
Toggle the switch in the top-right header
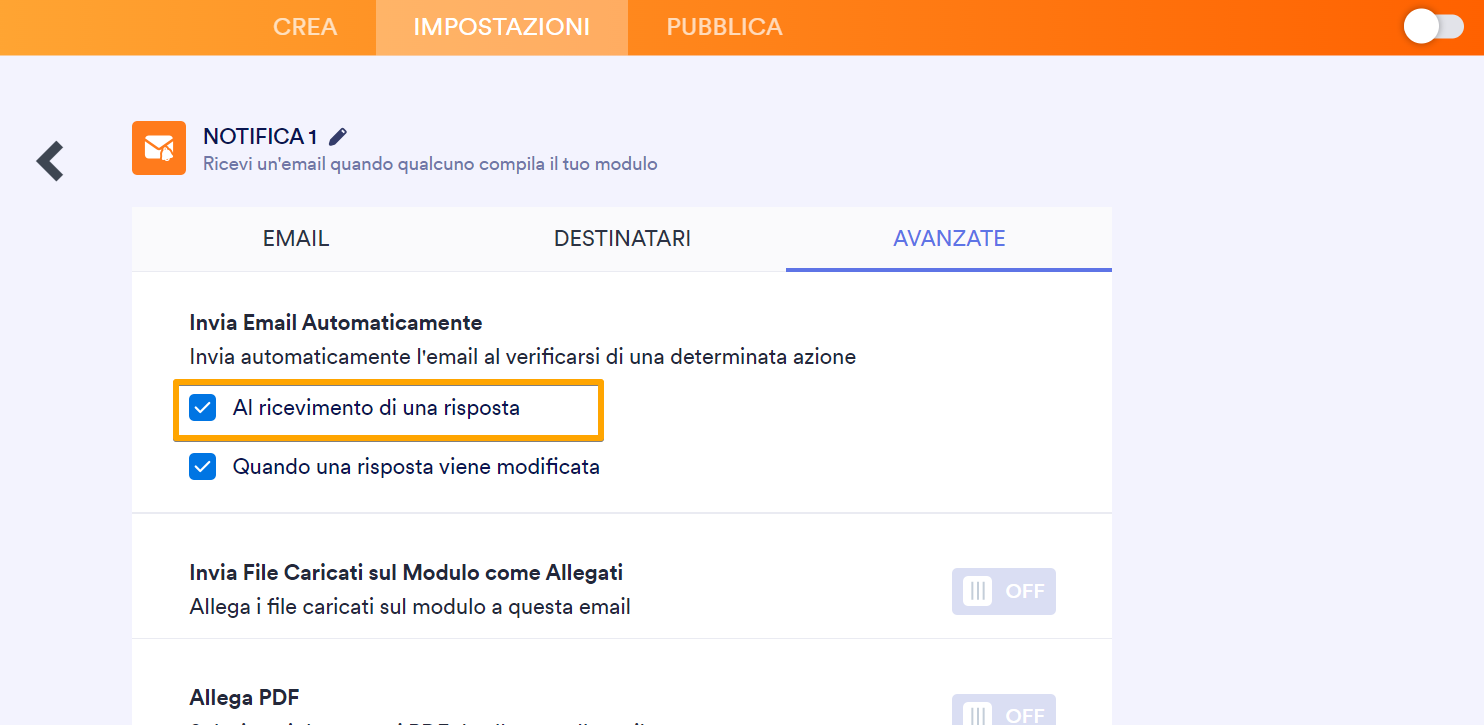(1433, 27)
